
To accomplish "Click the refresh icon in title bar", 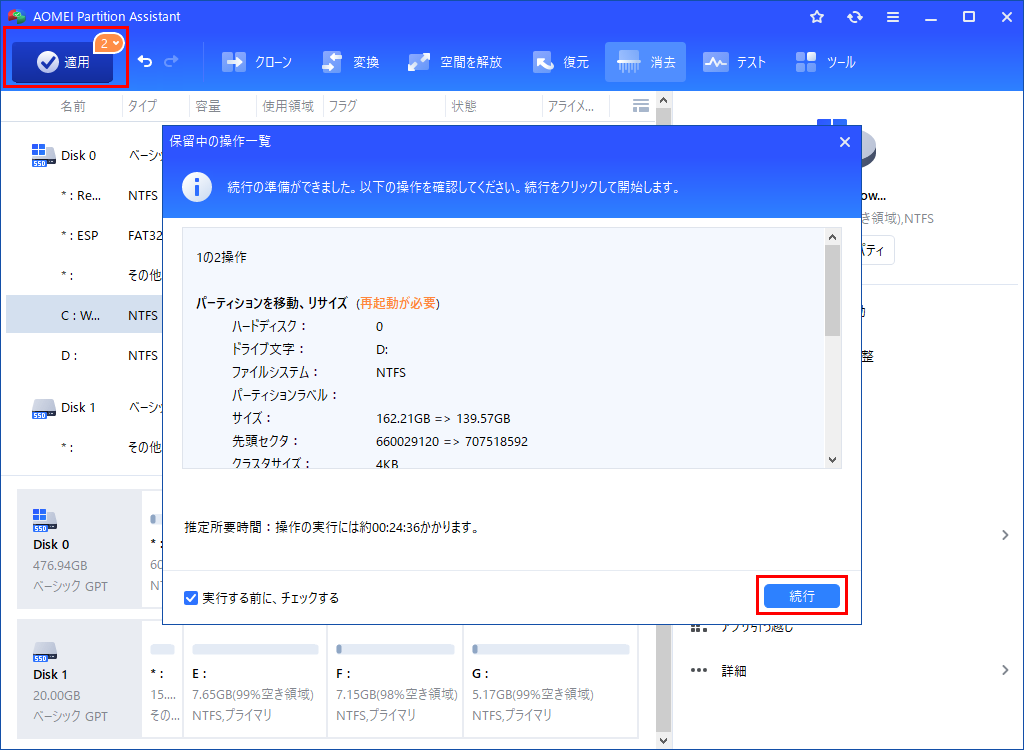I will tap(854, 17).
